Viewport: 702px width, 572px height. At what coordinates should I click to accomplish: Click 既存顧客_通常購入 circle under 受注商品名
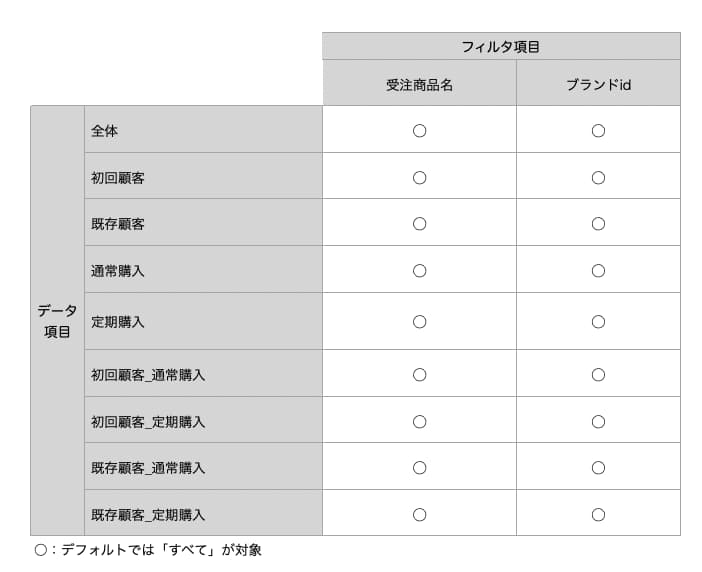[419, 468]
